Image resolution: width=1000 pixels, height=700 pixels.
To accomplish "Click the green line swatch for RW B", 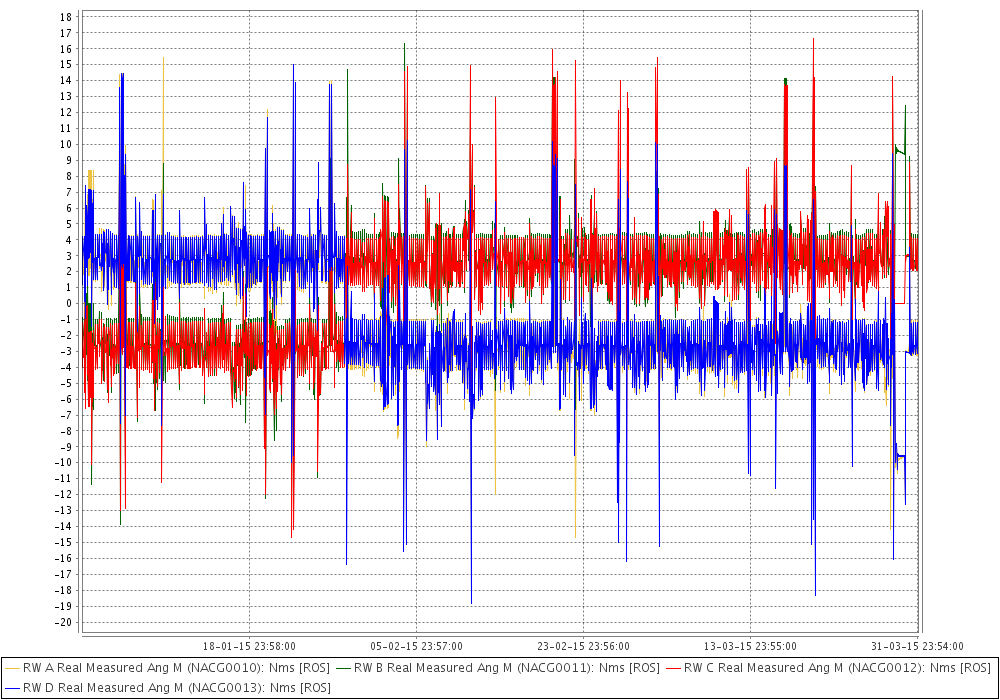I will point(343,668).
